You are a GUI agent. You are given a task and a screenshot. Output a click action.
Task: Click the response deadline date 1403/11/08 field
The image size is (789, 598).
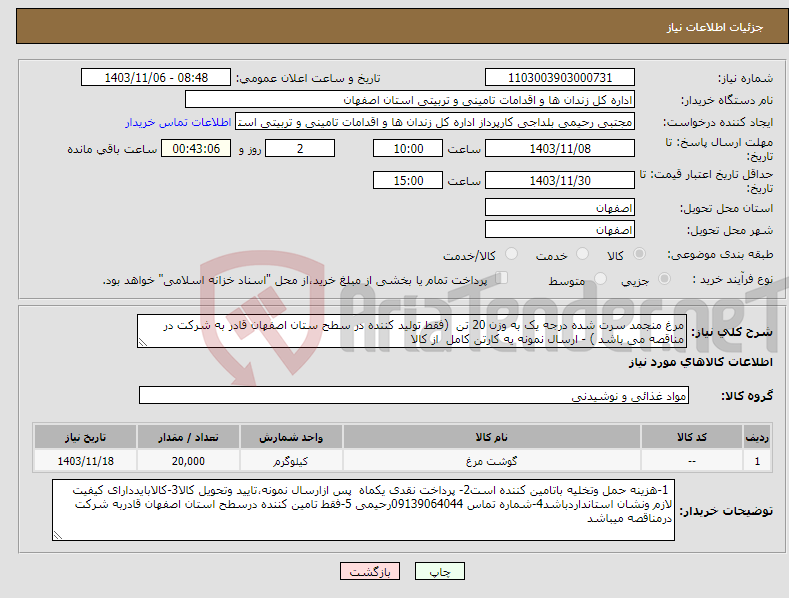[560, 148]
